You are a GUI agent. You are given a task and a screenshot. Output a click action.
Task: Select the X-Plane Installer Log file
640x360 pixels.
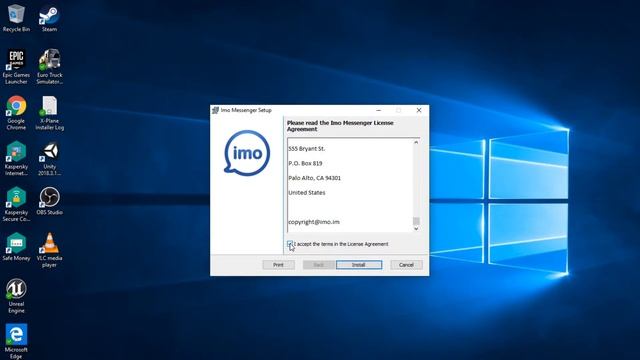coord(49,113)
